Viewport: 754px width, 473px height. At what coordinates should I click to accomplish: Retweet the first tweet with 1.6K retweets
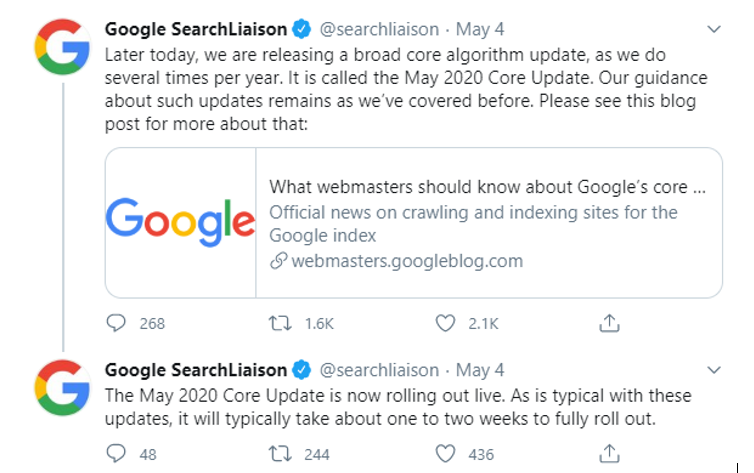(282, 323)
